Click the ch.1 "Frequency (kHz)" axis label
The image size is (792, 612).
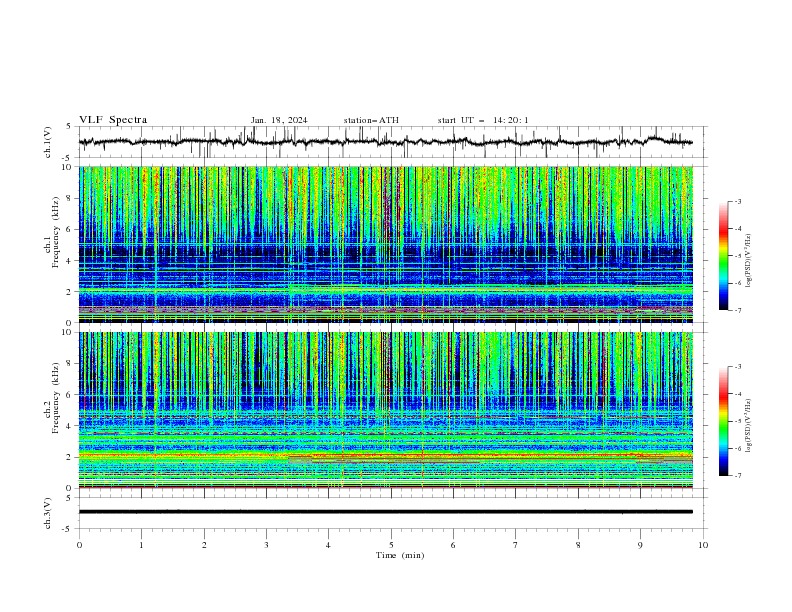pos(56,233)
